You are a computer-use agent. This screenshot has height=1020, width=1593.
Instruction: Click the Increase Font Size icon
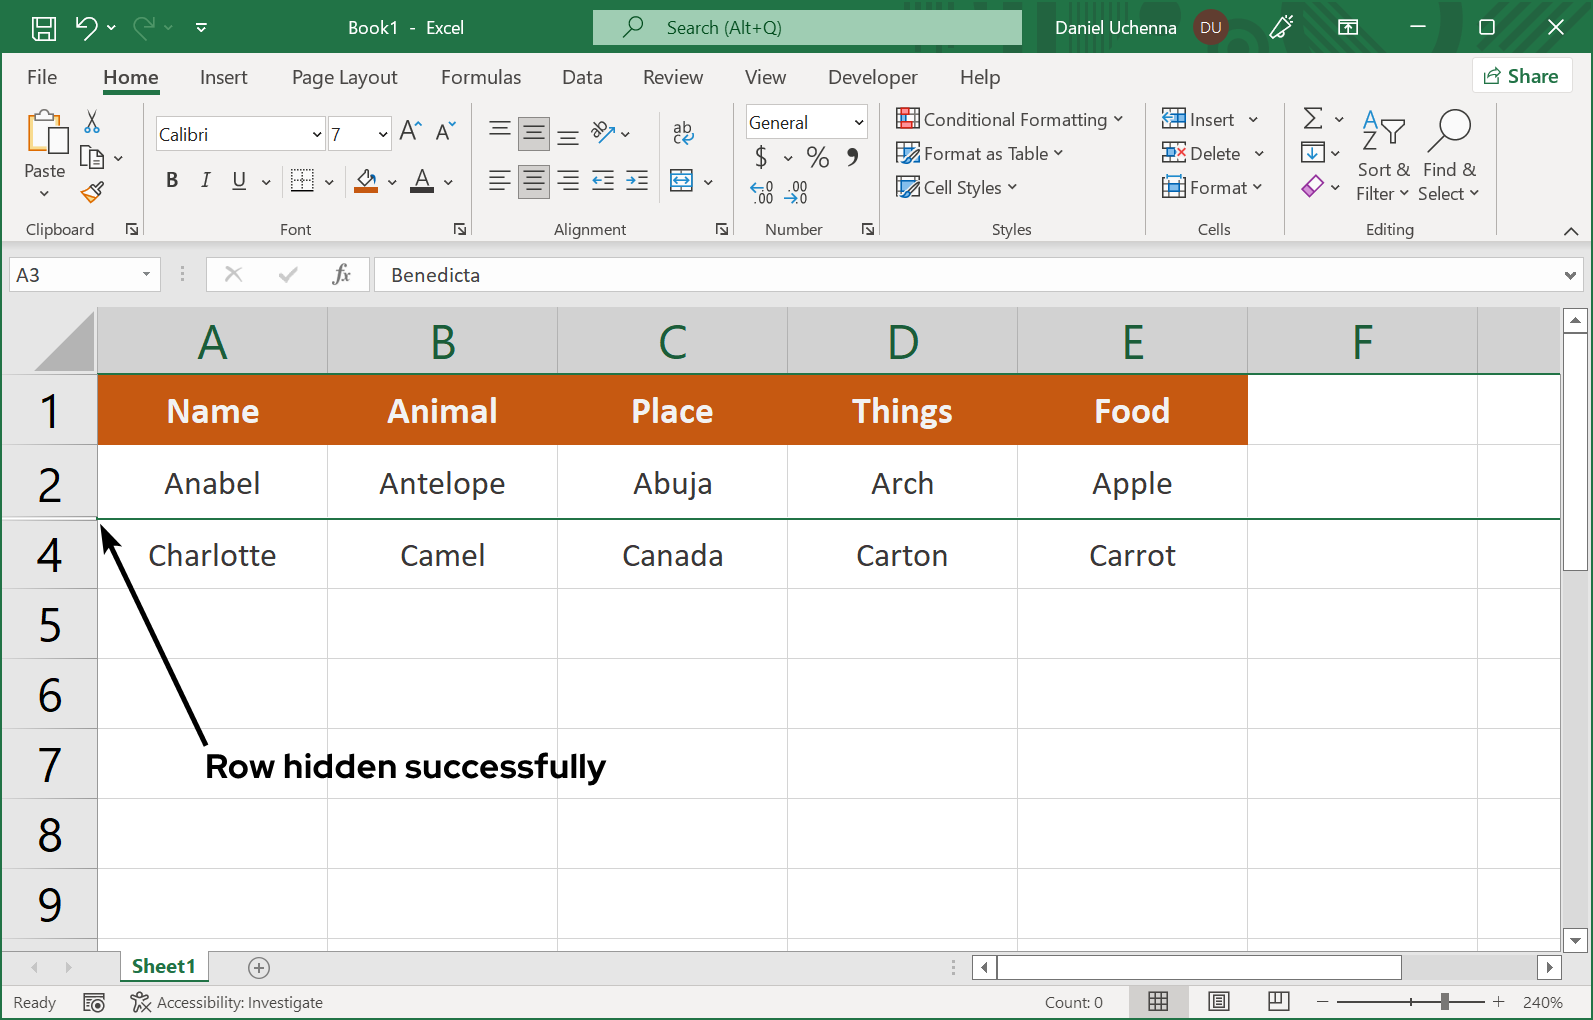(x=410, y=131)
